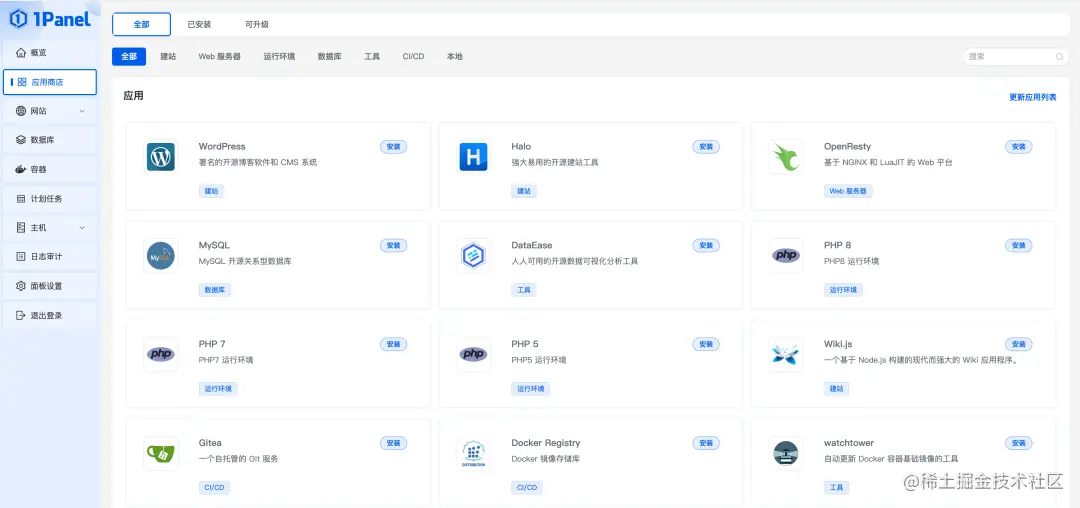Screen dimensions: 1080x508
Task: Click the 计划任务 calendar icon
Action: [x=21, y=198]
